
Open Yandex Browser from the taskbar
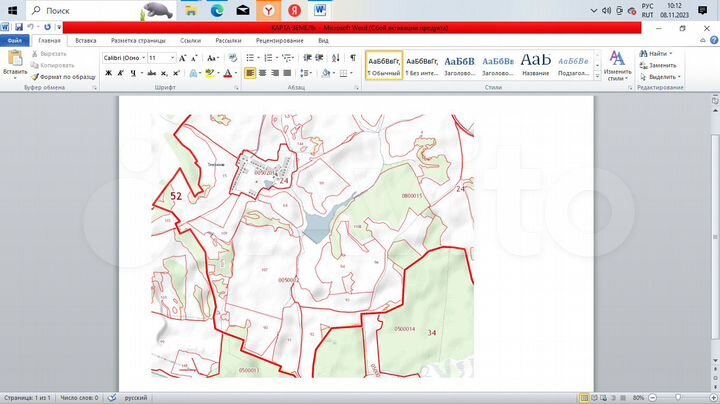(x=269, y=11)
